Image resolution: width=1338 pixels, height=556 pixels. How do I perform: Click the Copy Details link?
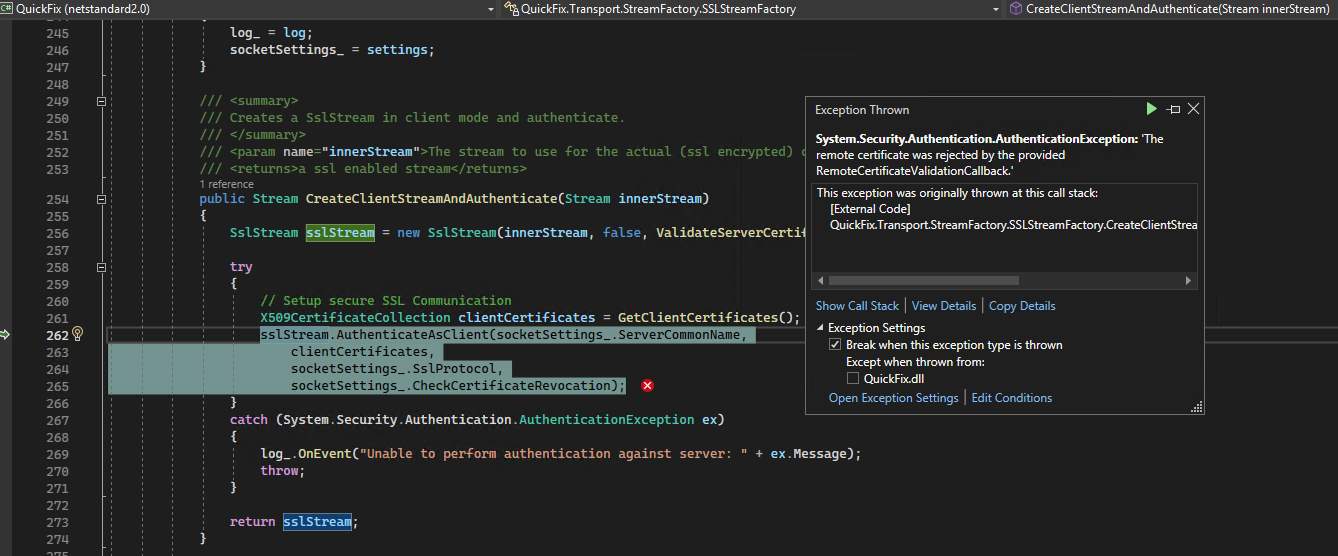coord(1022,306)
